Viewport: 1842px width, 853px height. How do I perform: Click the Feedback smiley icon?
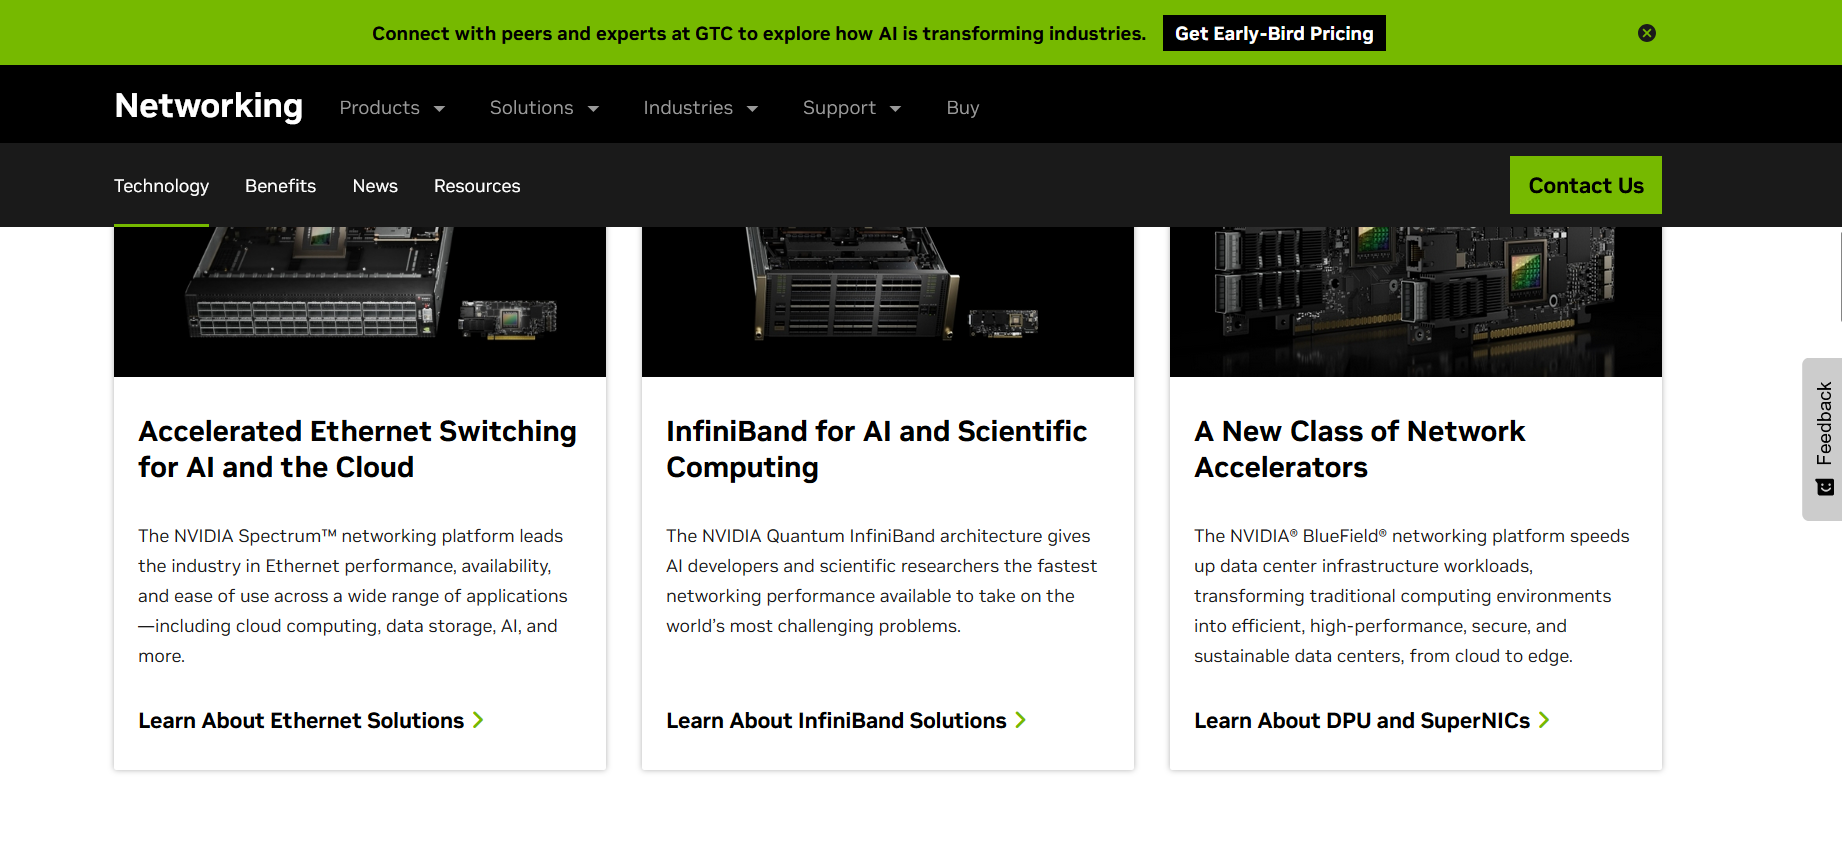[x=1825, y=487]
